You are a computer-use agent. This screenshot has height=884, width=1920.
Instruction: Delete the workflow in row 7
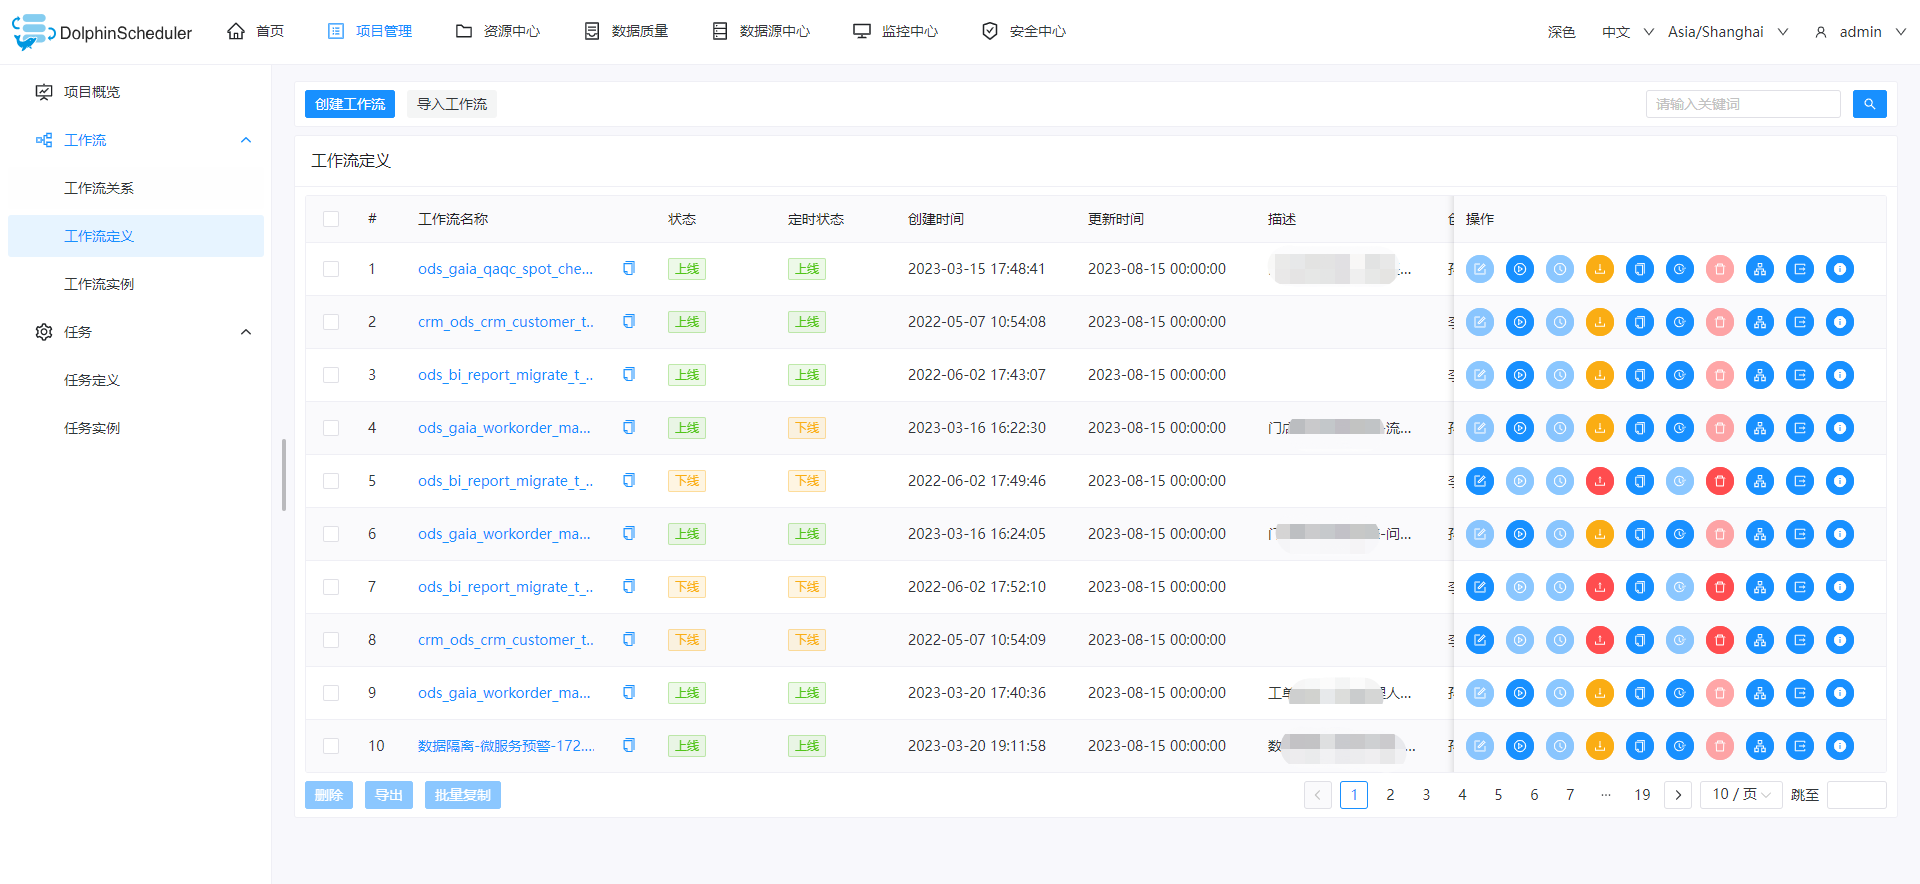point(1719,587)
